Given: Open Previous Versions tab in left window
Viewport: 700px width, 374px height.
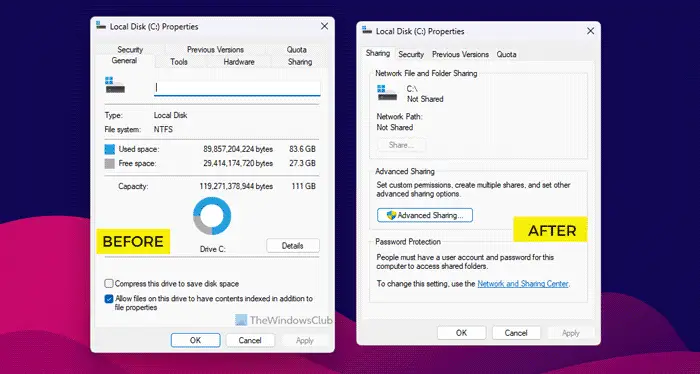Looking at the screenshot, I should coord(215,50).
